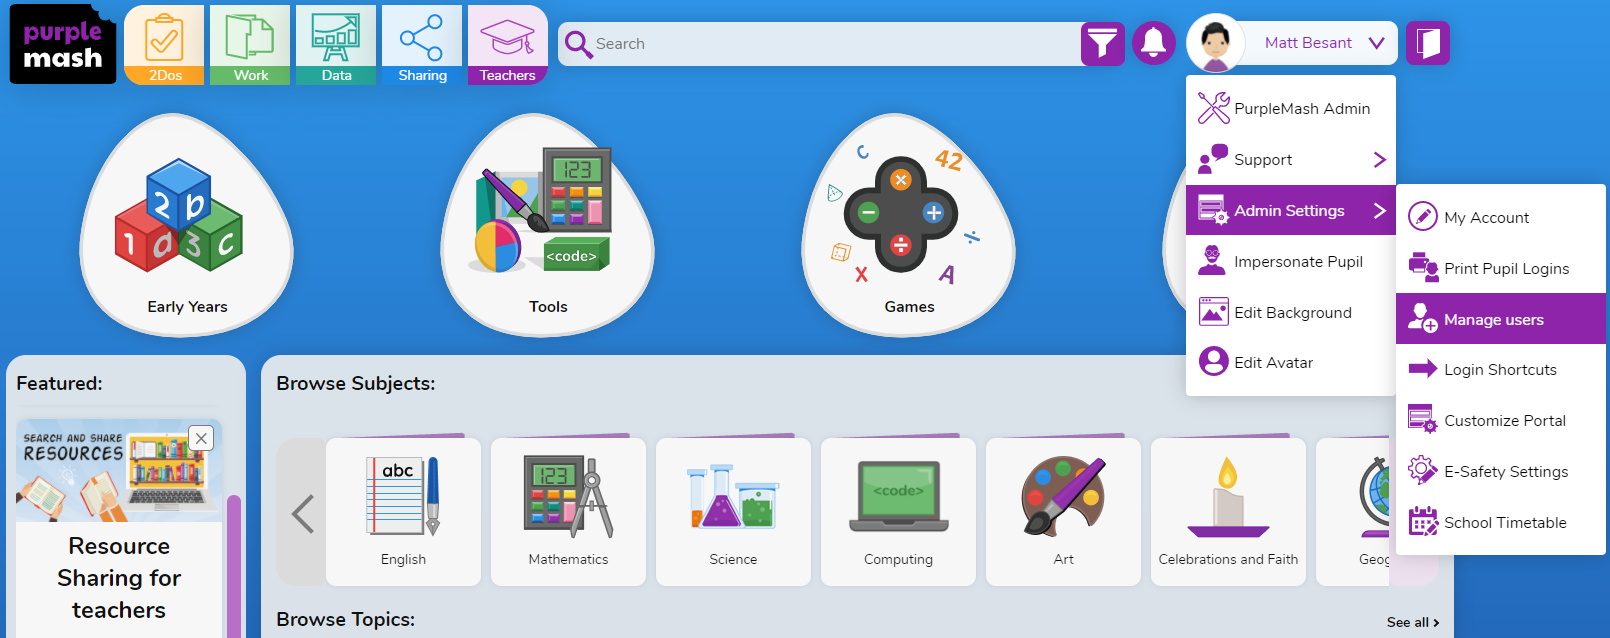Choose Impersonate Pupil
Image resolution: width=1610 pixels, height=638 pixels.
click(1291, 261)
